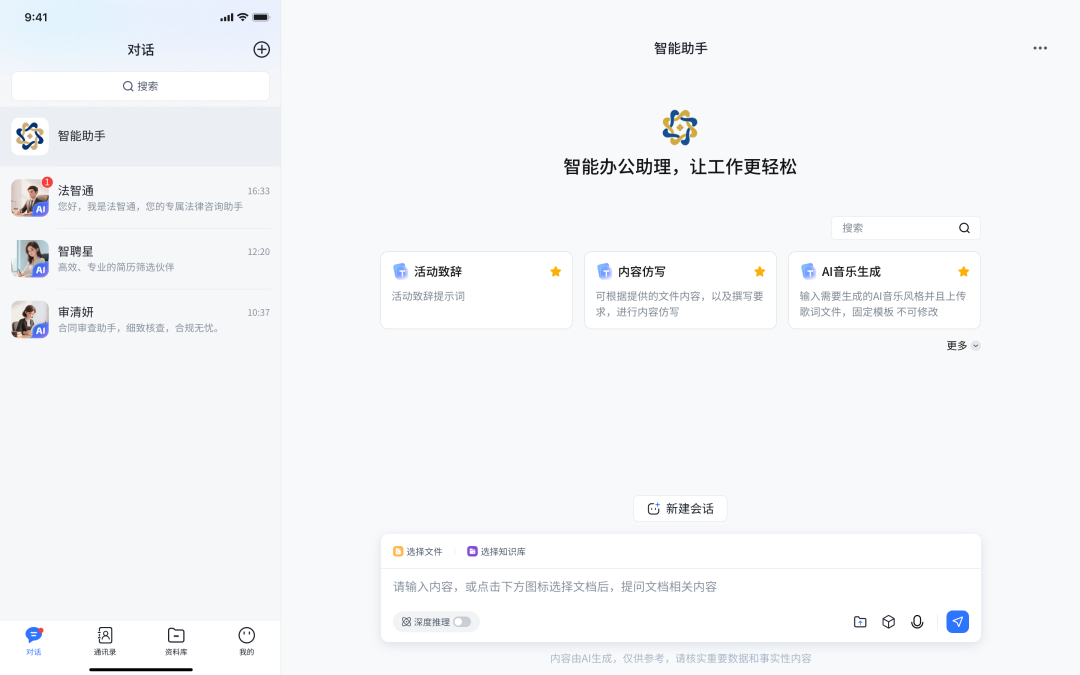Click the headline 智能办公助理，让工作更轻松

click(680, 167)
